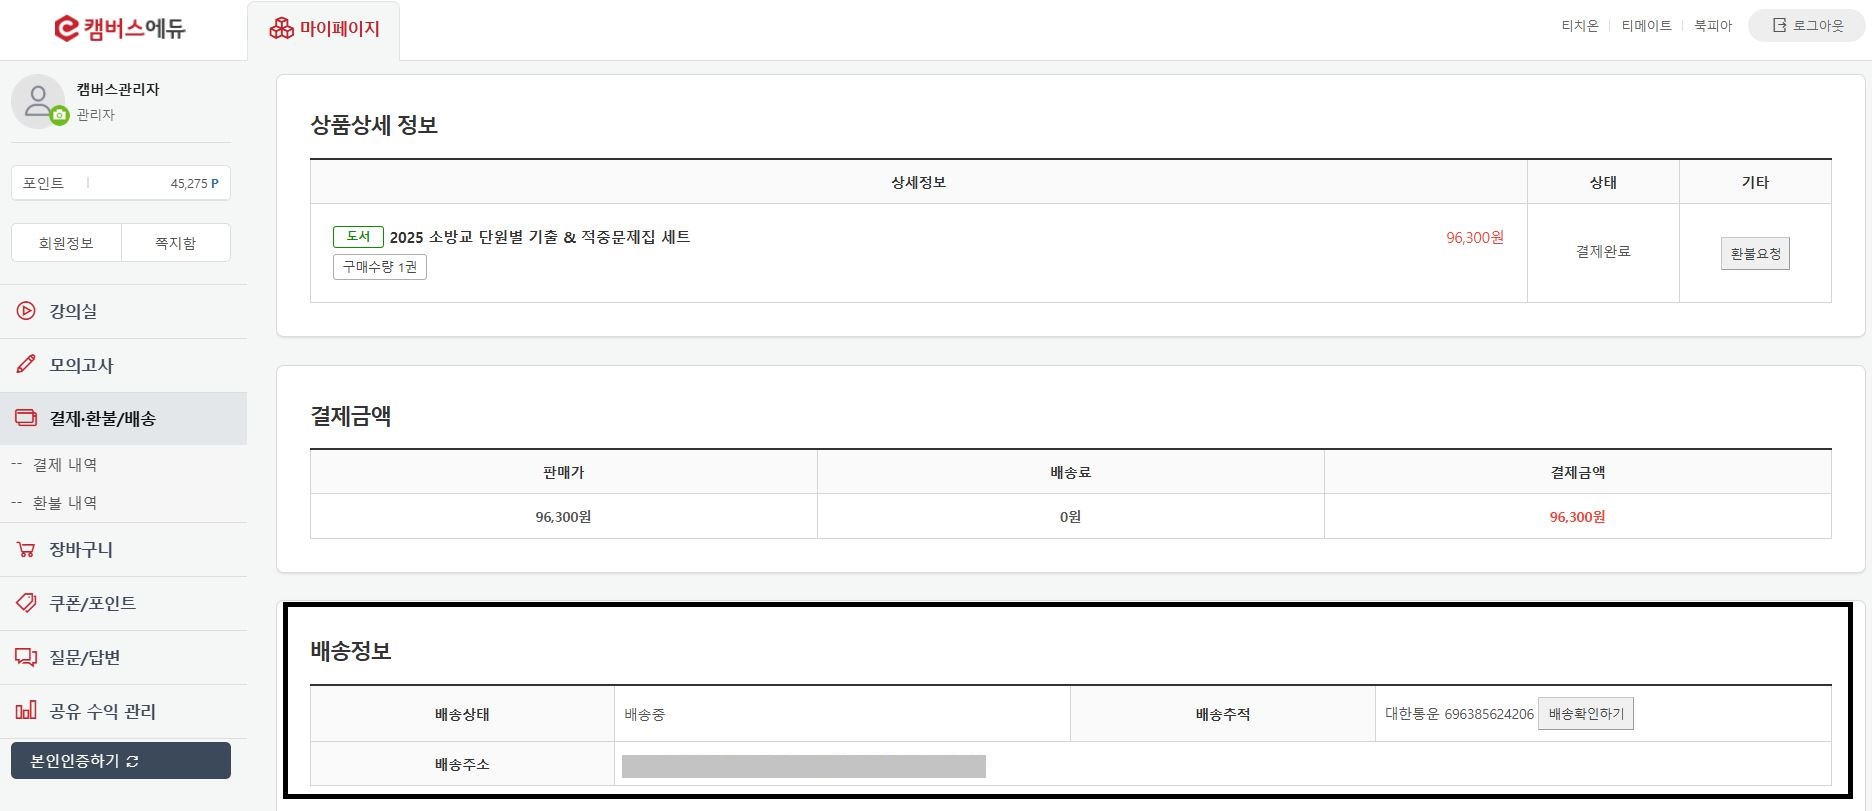Go to 결제 내역 submenu
The image size is (1872, 811).
(64, 465)
